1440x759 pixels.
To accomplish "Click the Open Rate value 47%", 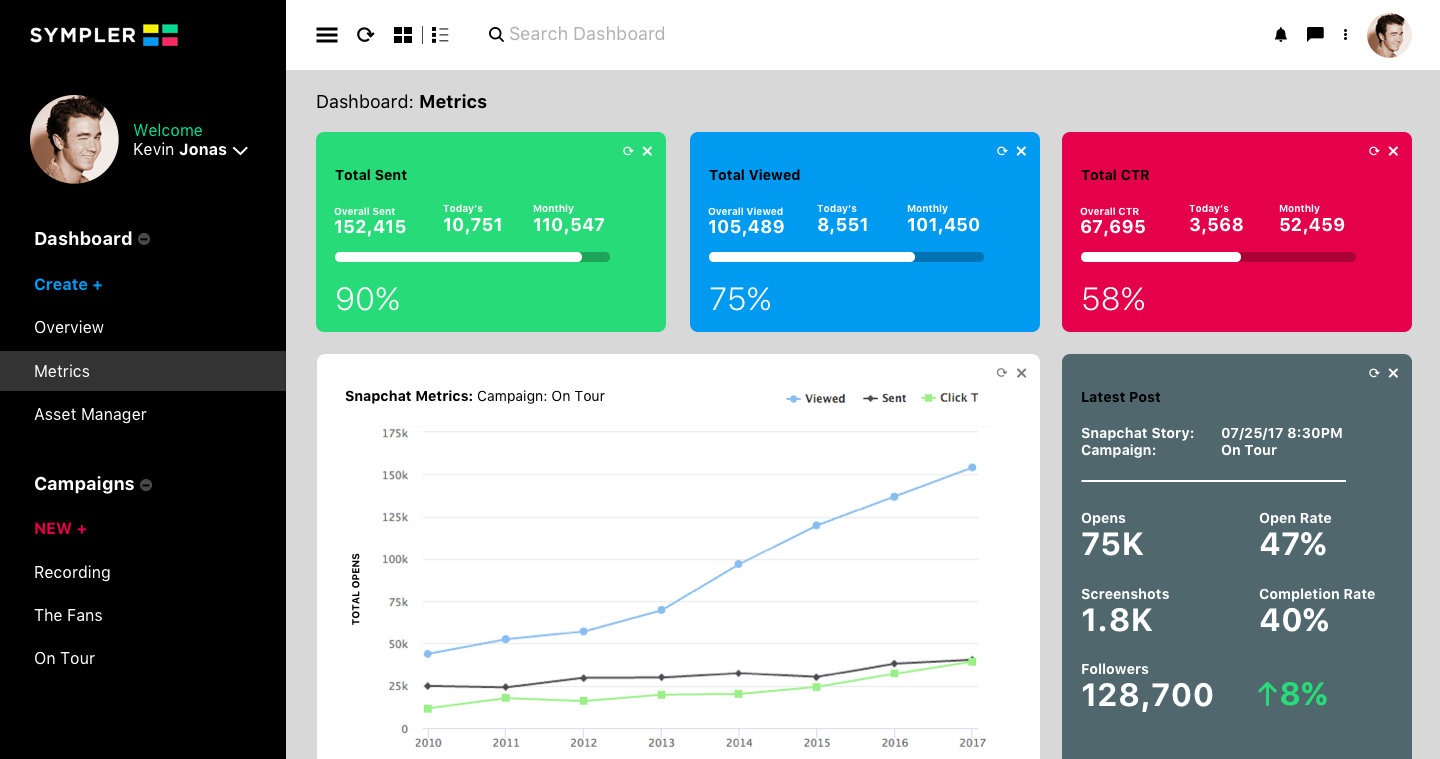I will click(1293, 545).
